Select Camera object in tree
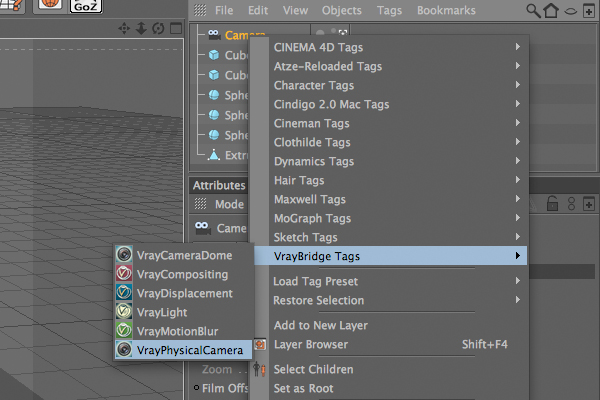The width and height of the screenshot is (600, 400). 237,35
